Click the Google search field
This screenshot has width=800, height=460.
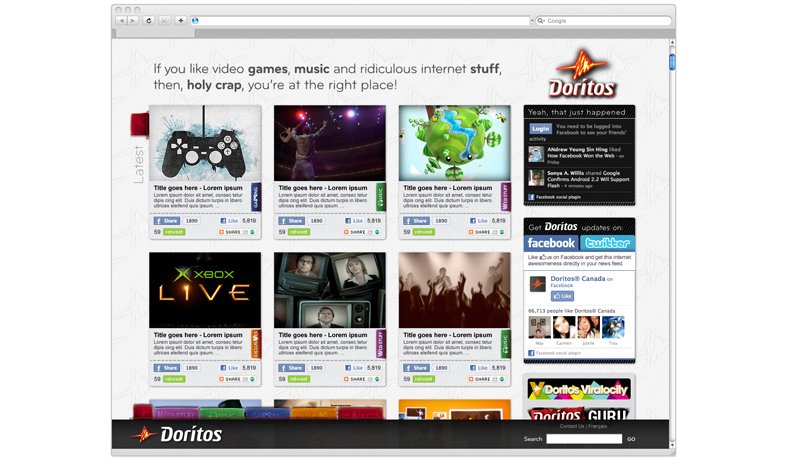(x=603, y=21)
